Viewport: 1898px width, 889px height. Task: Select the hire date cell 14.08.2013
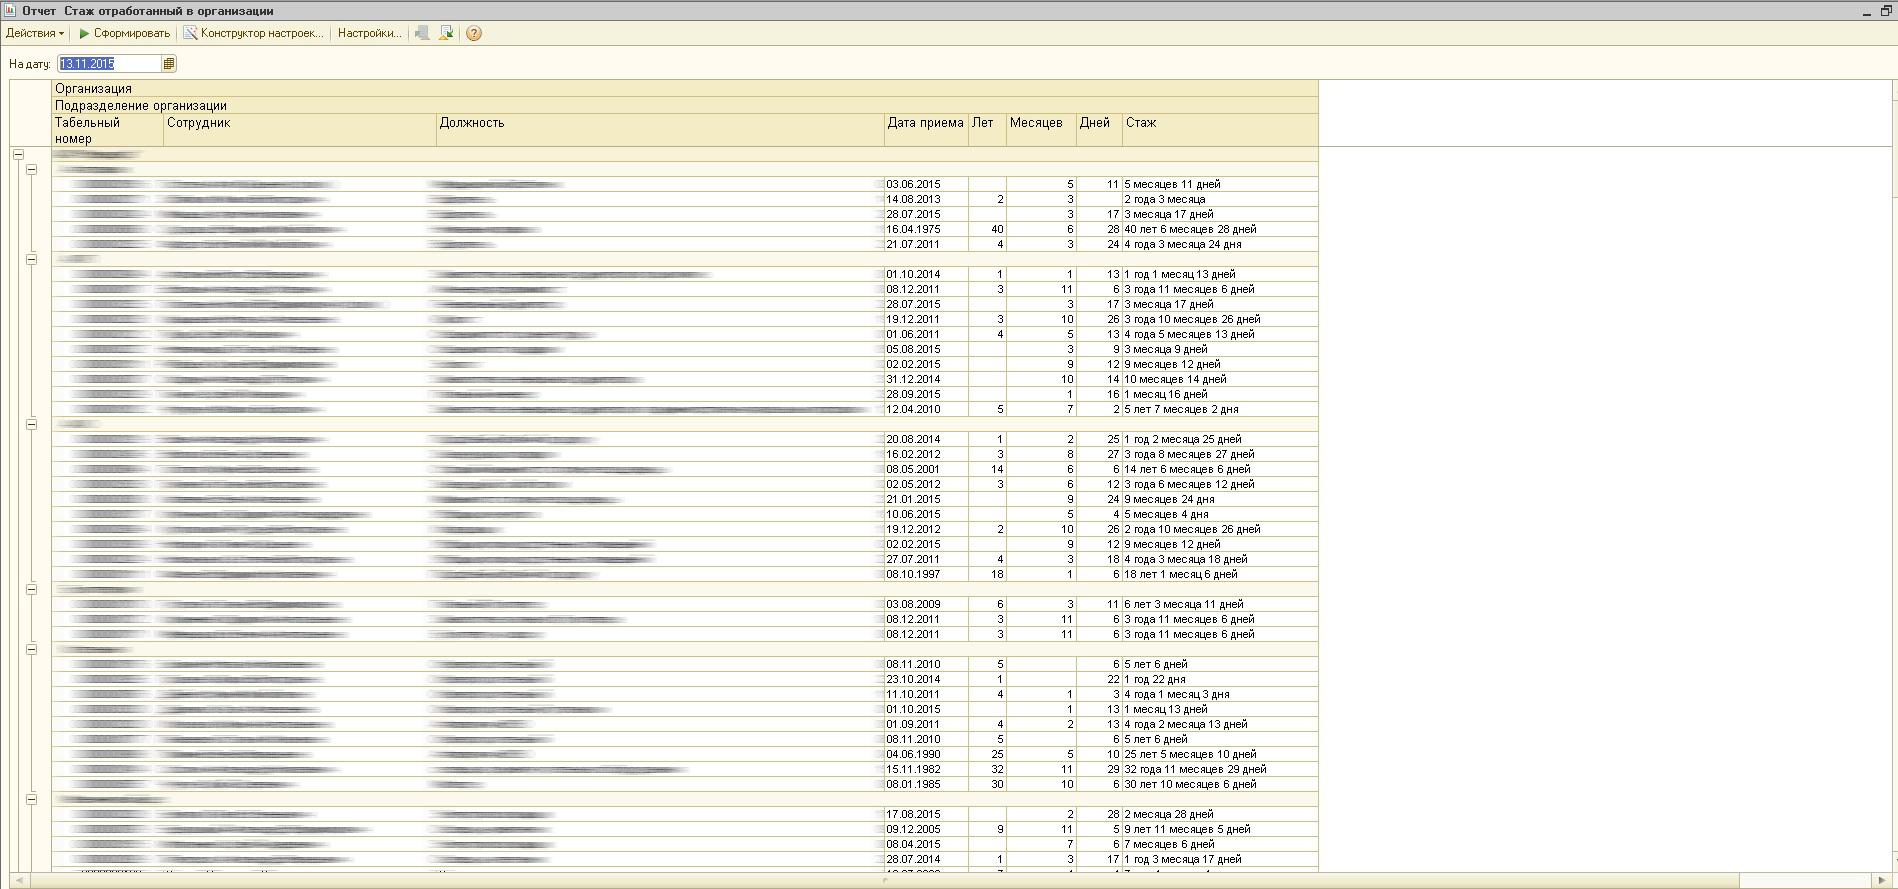pyautogui.click(x=926, y=200)
